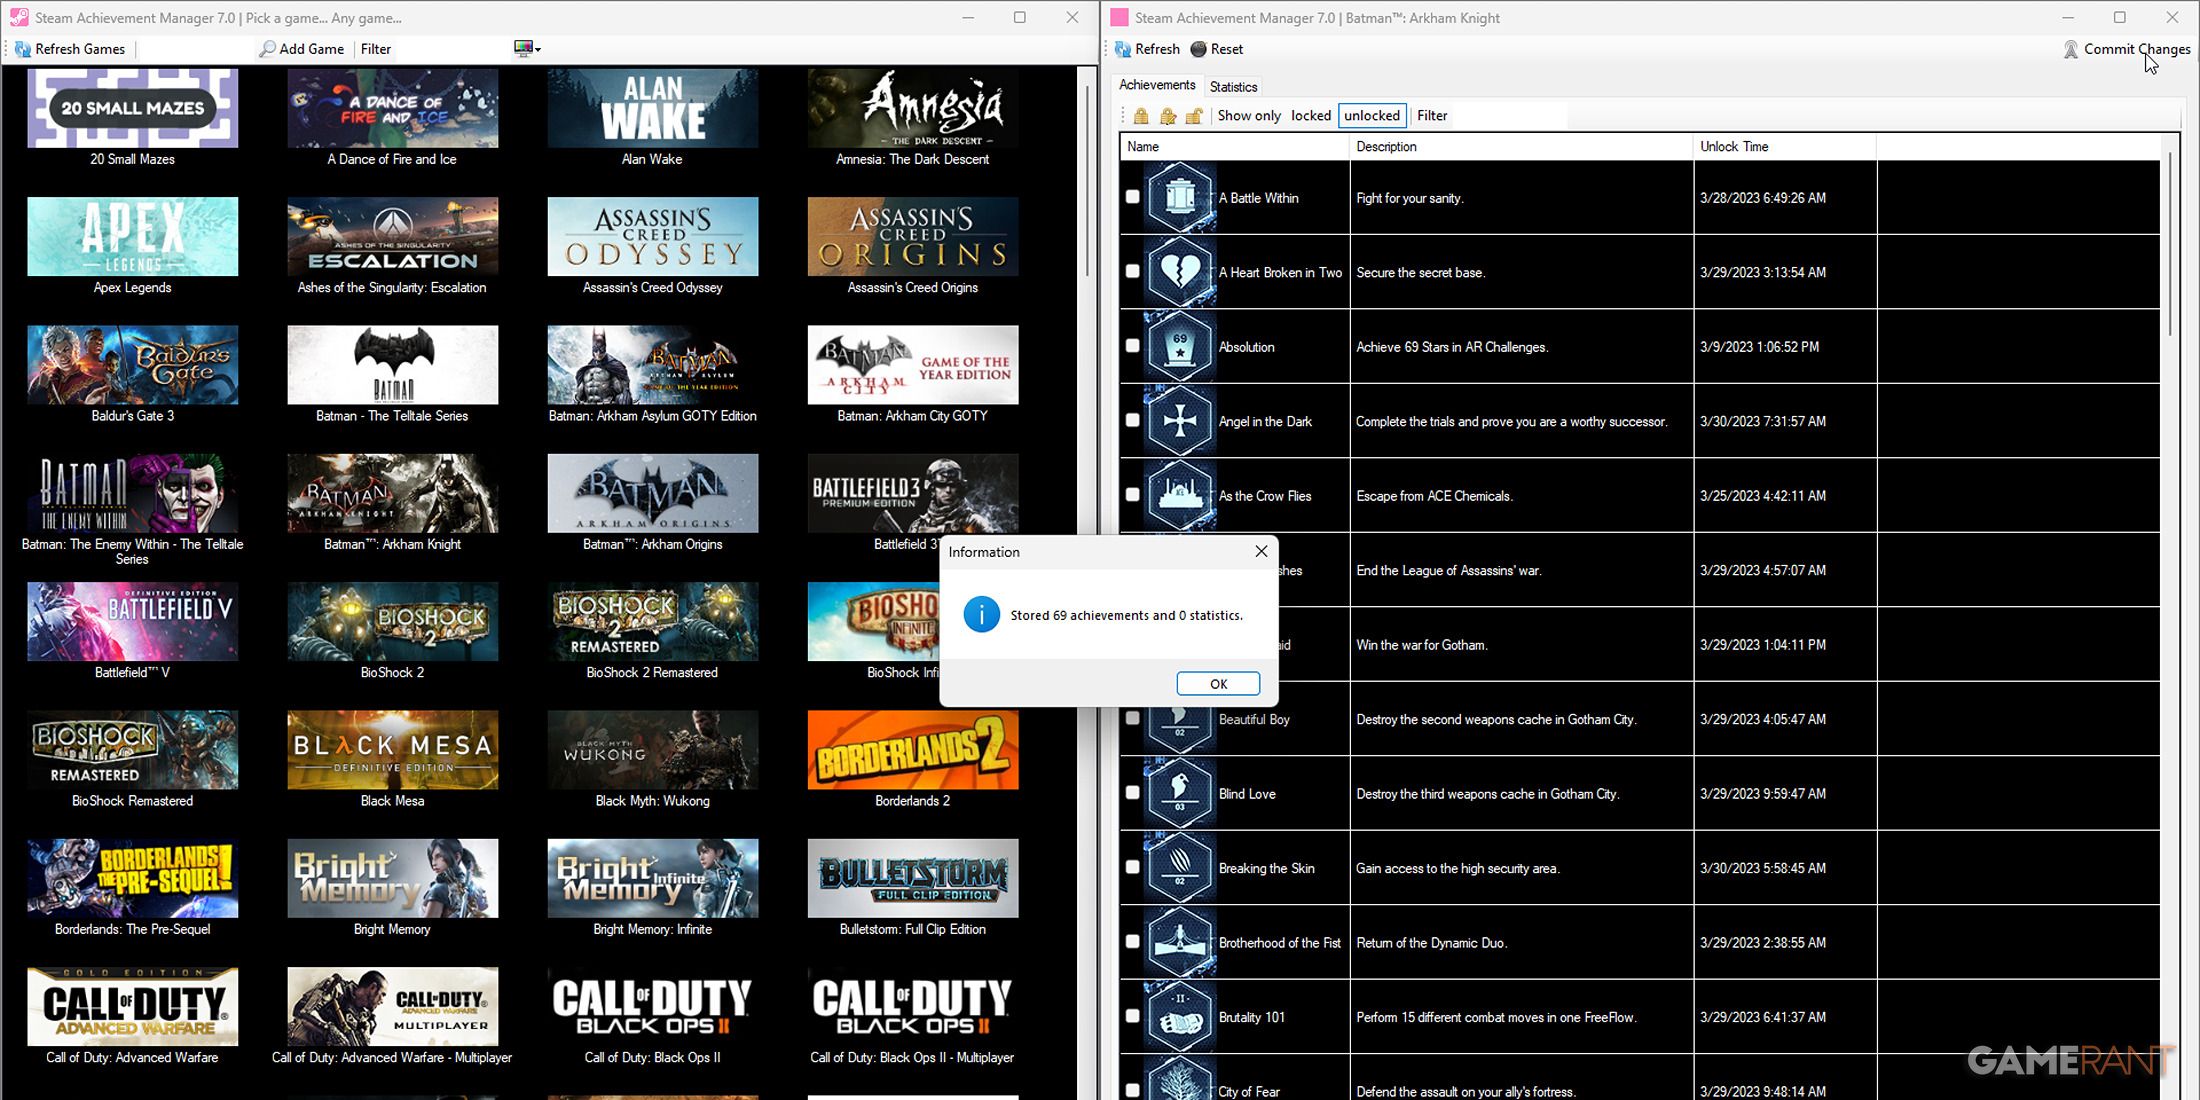2200x1100 pixels.
Task: Click the Reset bomb icon button
Action: [1217, 49]
